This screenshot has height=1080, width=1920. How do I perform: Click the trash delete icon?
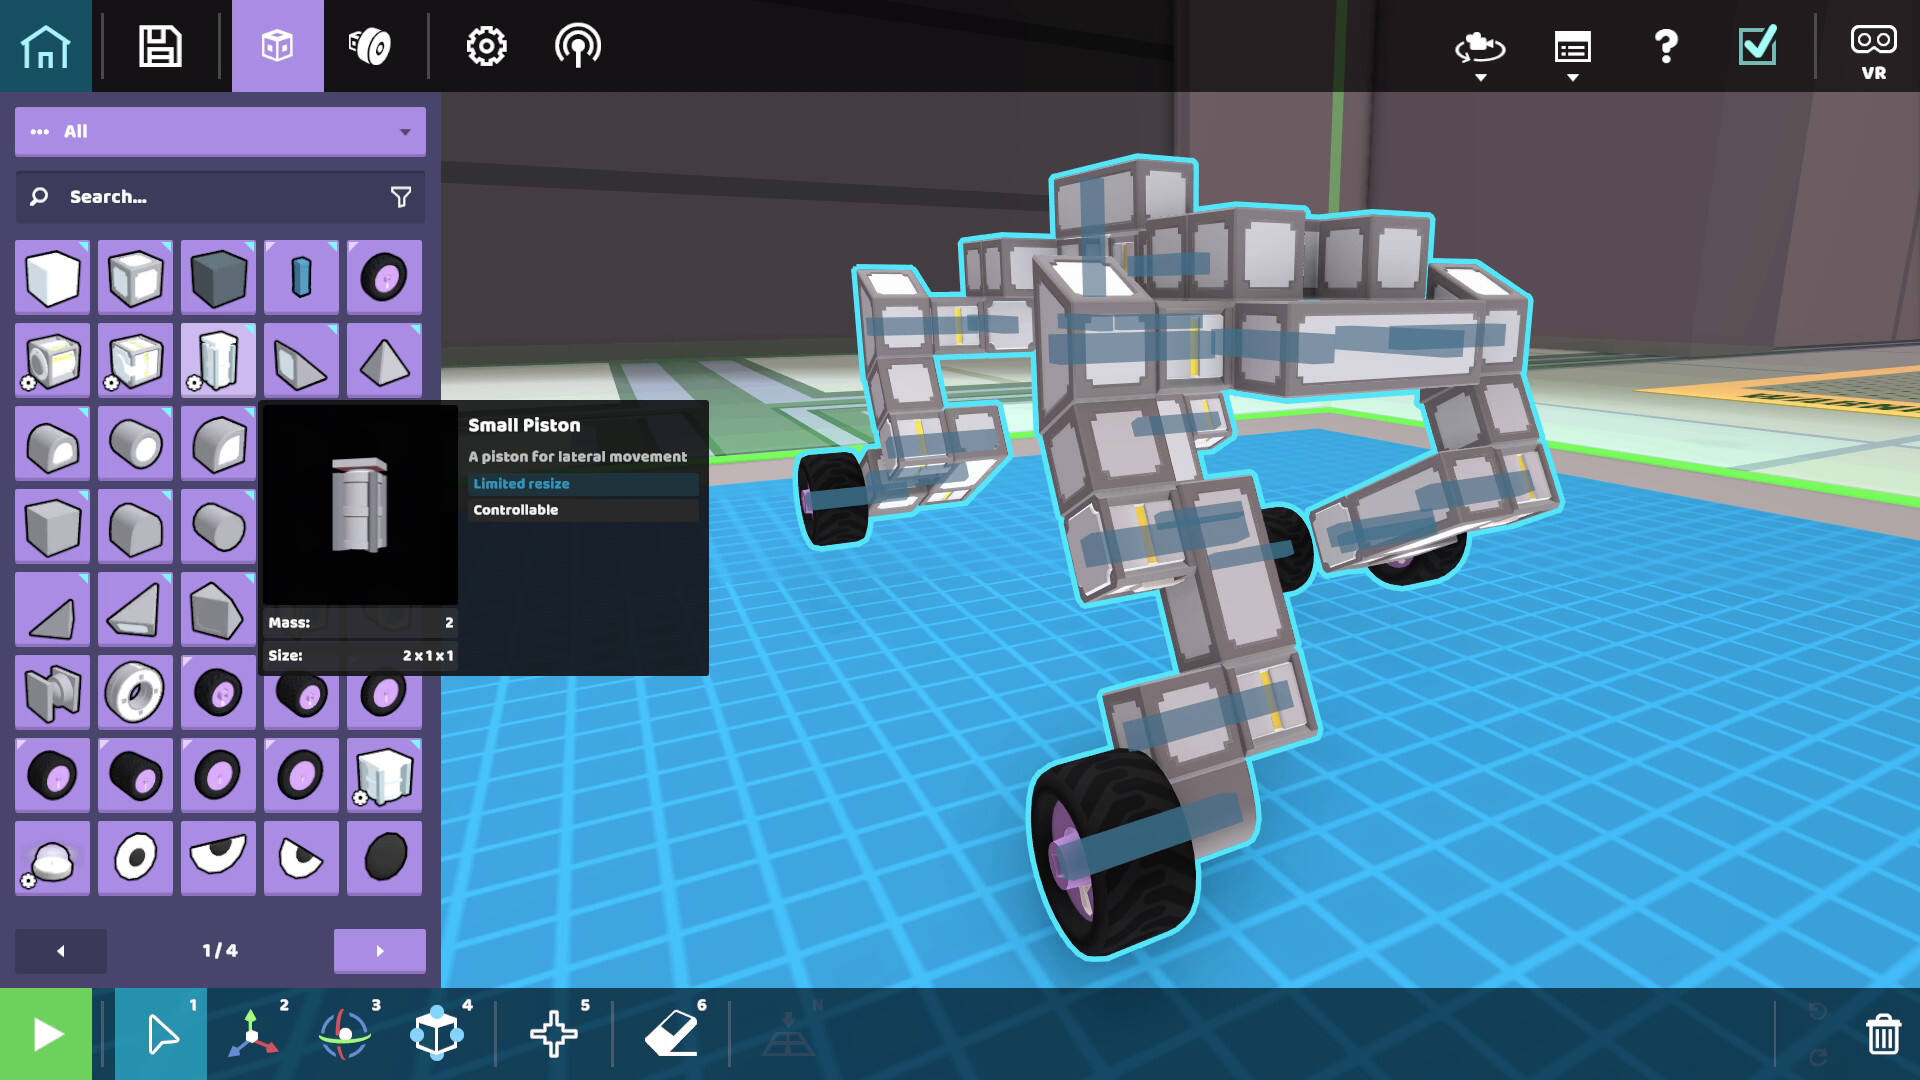[1882, 1034]
